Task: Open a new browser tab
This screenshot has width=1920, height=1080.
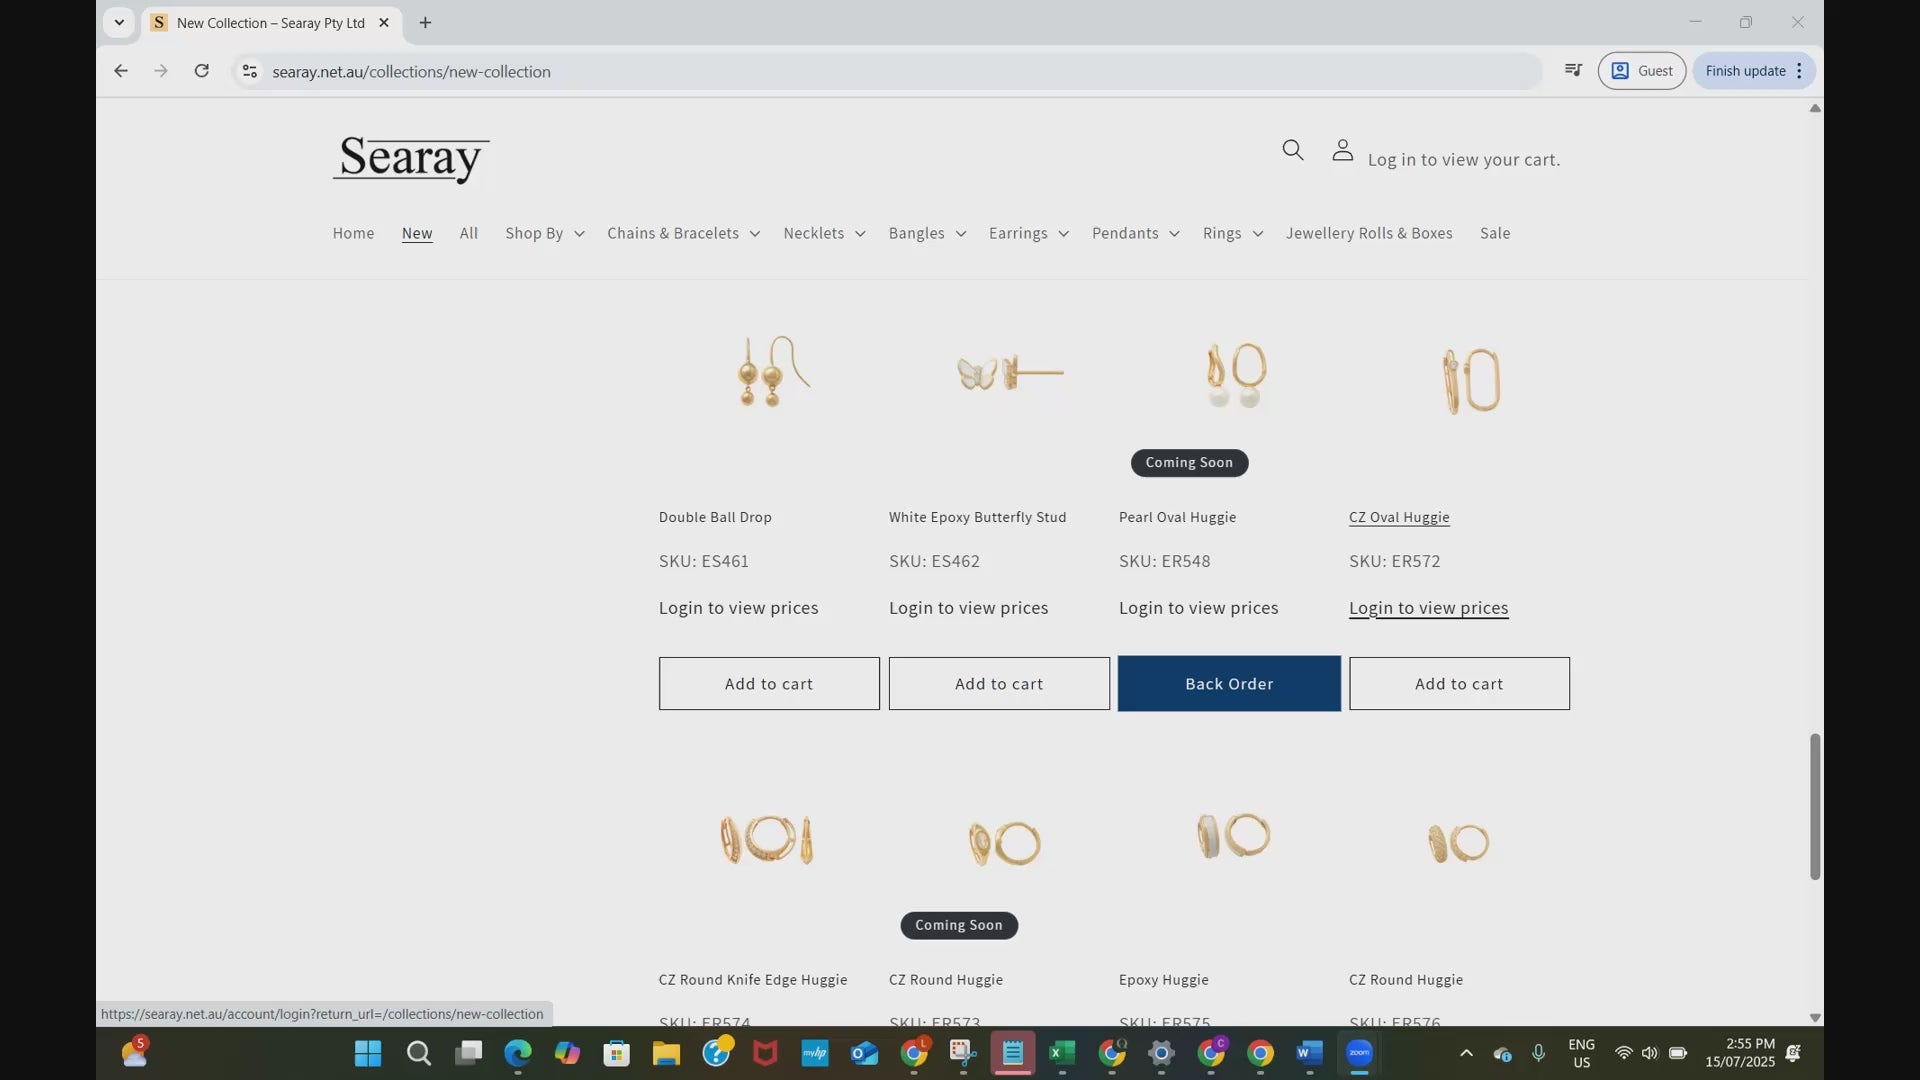Action: (425, 22)
